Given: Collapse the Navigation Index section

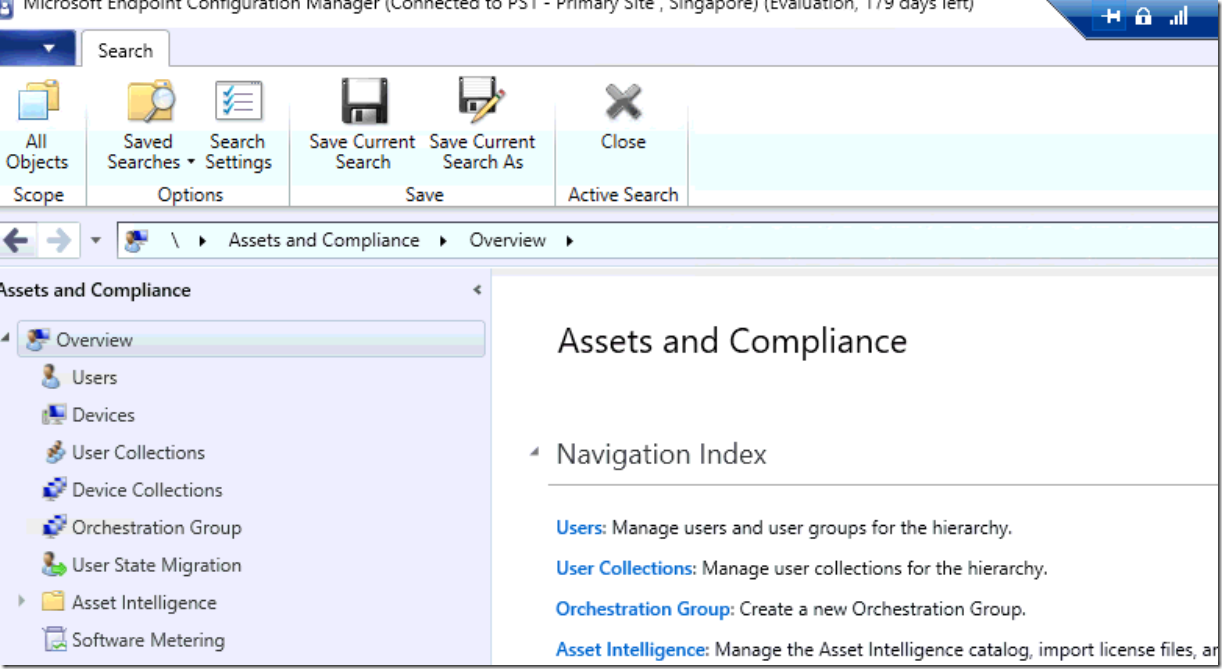Looking at the screenshot, I should click(536, 453).
